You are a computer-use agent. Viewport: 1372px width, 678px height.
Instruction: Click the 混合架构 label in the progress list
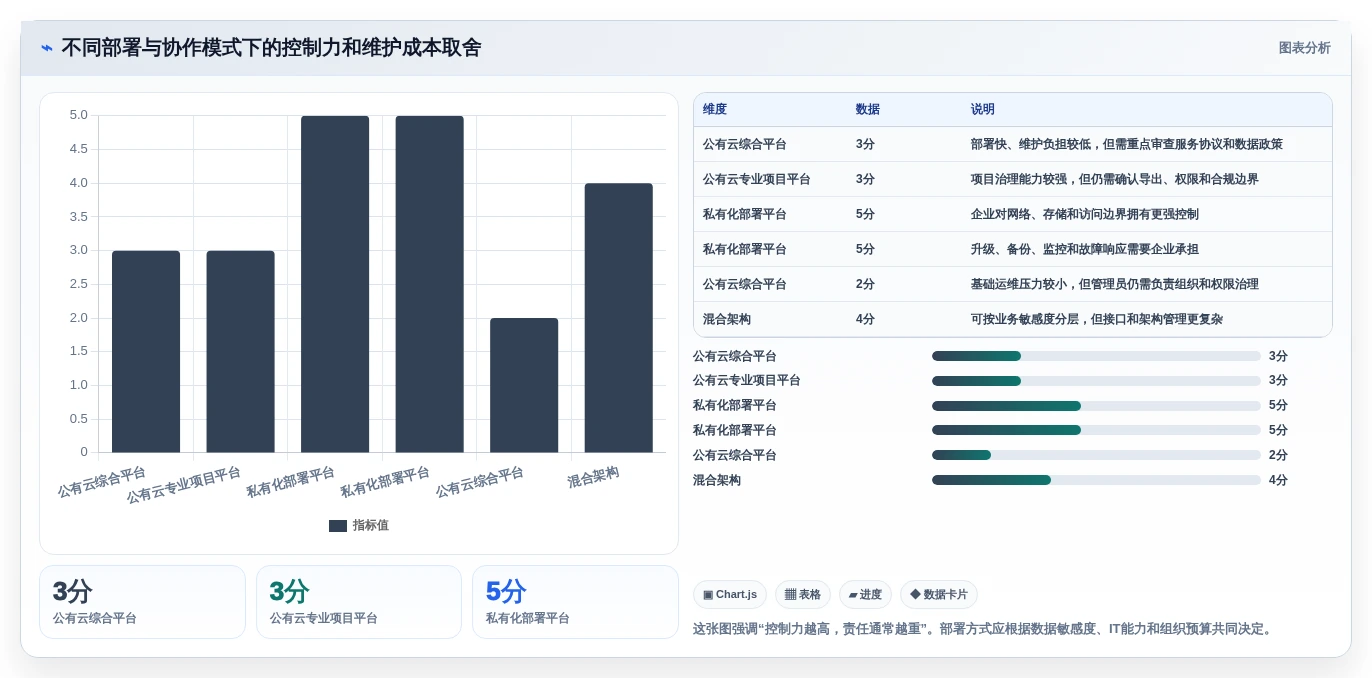717,480
